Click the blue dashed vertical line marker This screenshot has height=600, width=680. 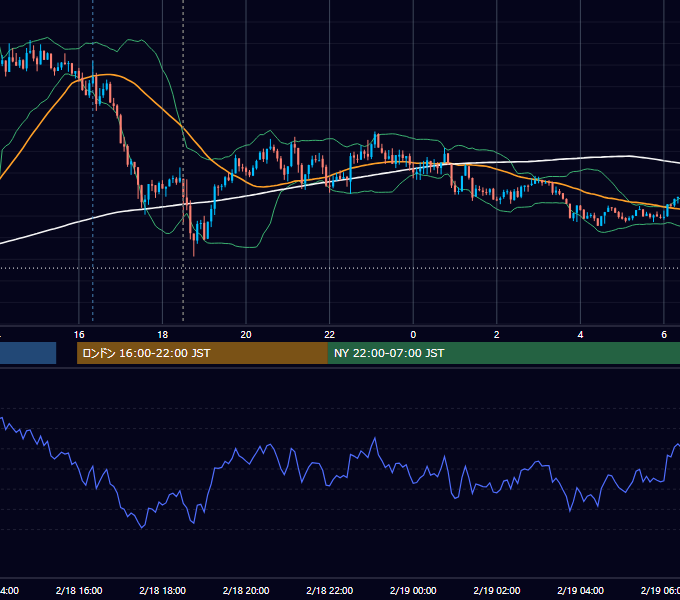(93, 161)
